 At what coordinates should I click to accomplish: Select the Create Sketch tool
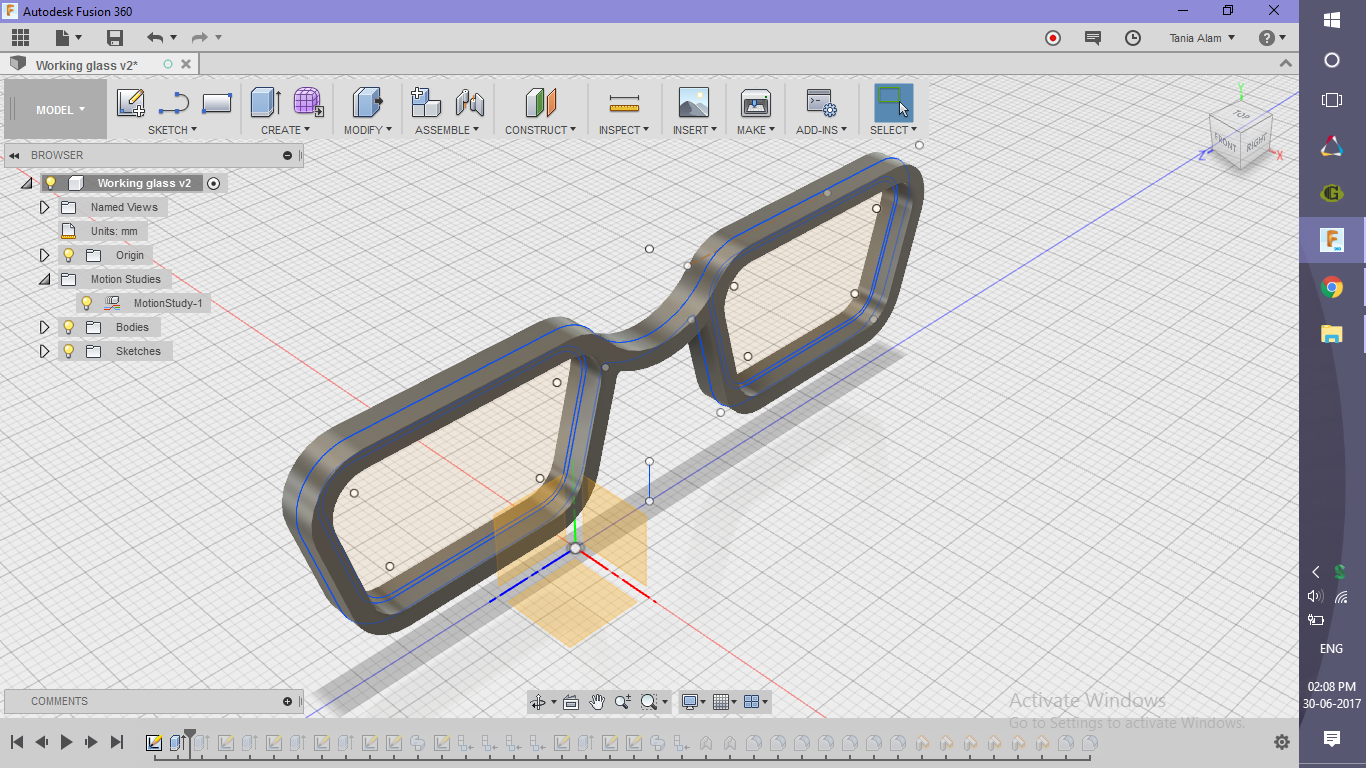(131, 103)
